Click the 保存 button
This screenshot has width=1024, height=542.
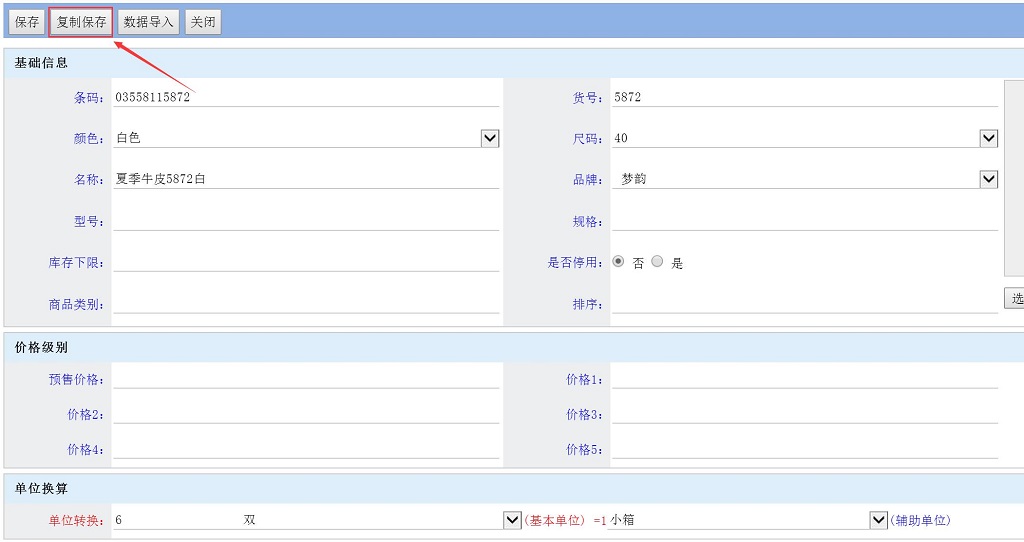[27, 22]
